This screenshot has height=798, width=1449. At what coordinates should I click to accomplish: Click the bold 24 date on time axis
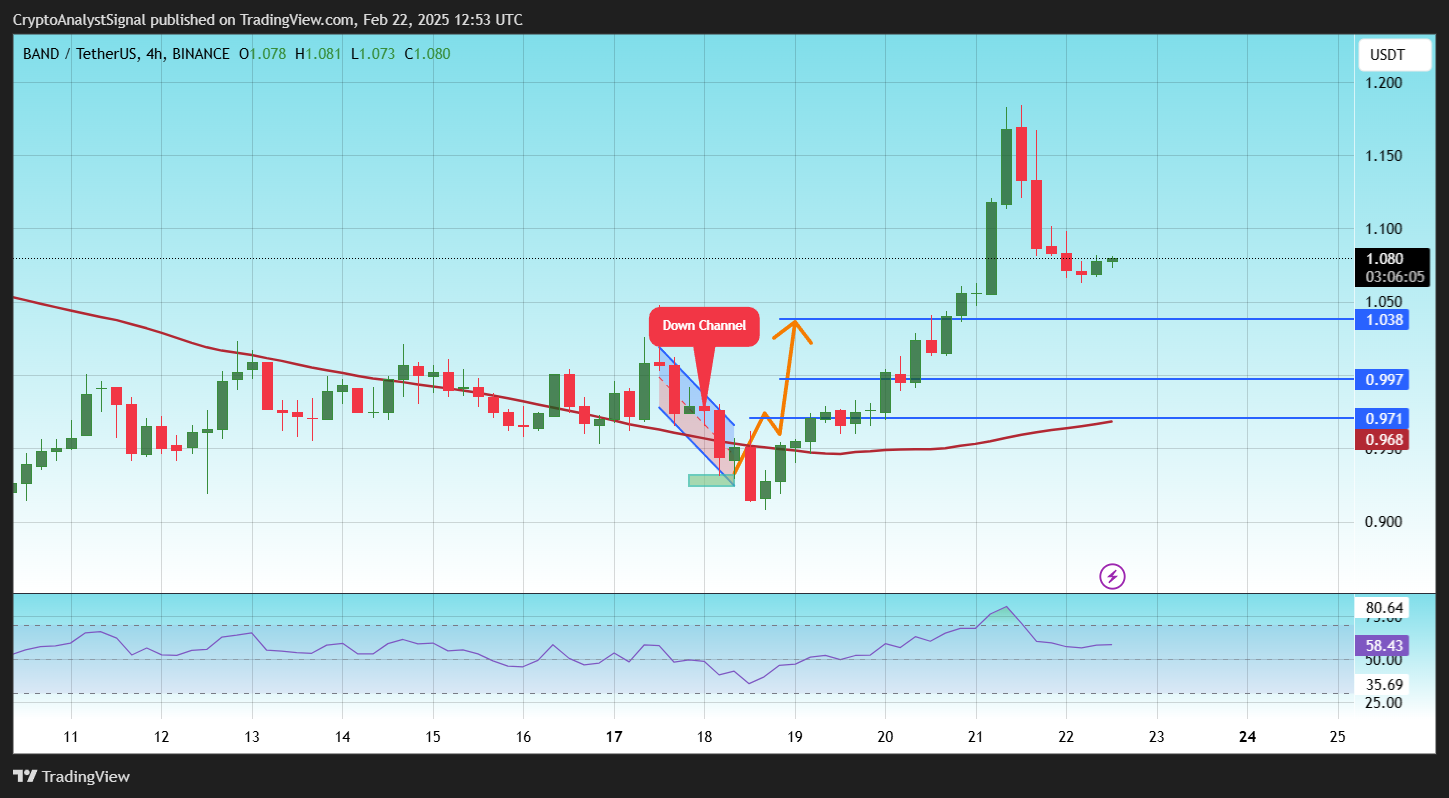click(x=1248, y=737)
